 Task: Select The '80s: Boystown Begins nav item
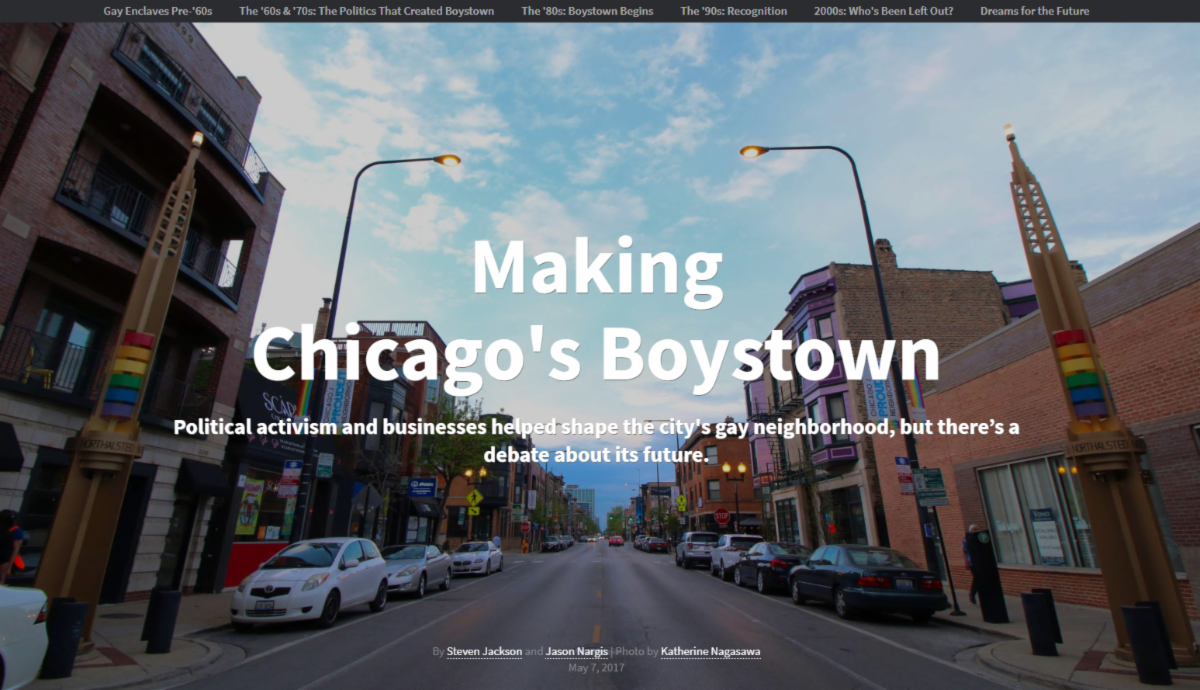tap(587, 11)
